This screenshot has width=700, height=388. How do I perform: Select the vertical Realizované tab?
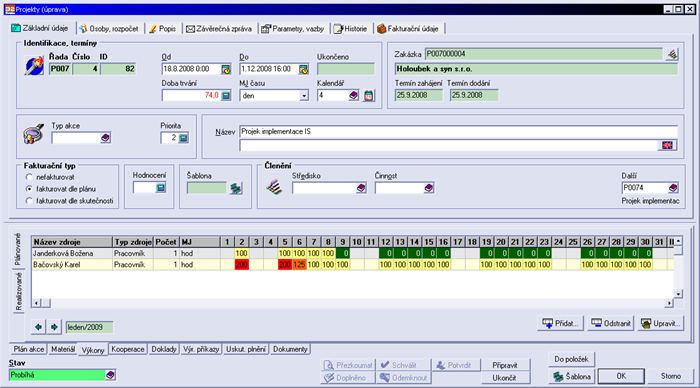click(x=18, y=291)
